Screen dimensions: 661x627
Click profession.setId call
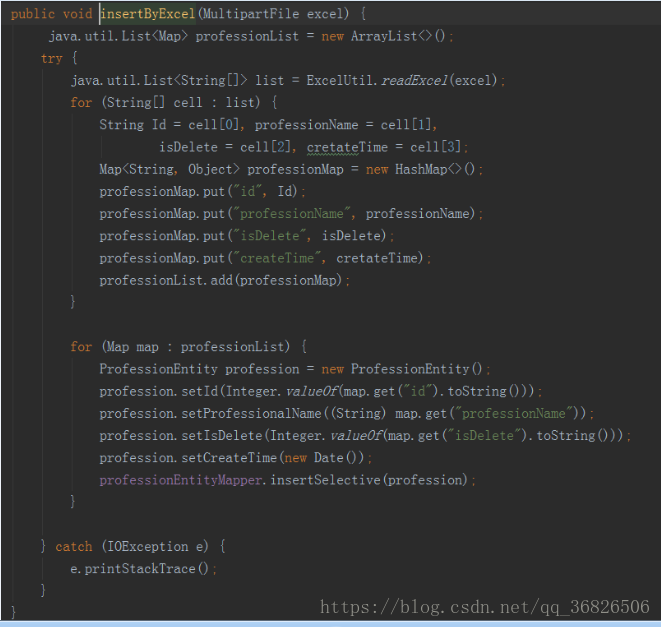pos(159,392)
